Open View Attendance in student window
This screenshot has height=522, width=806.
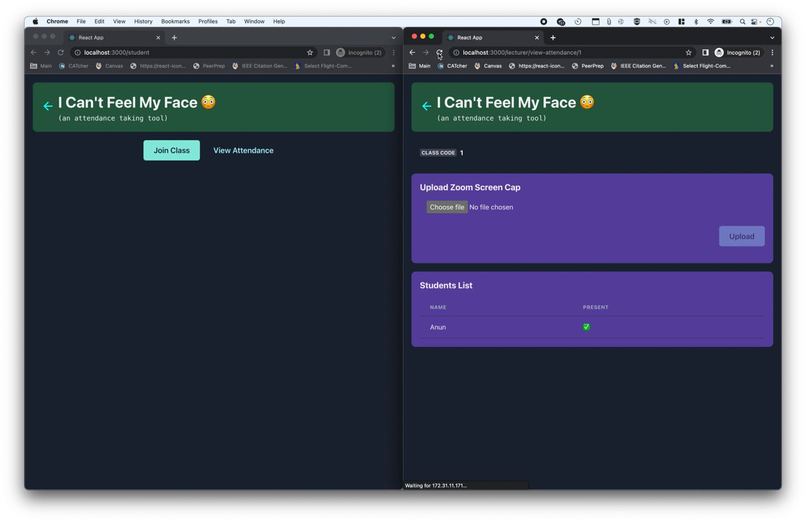tap(243, 151)
